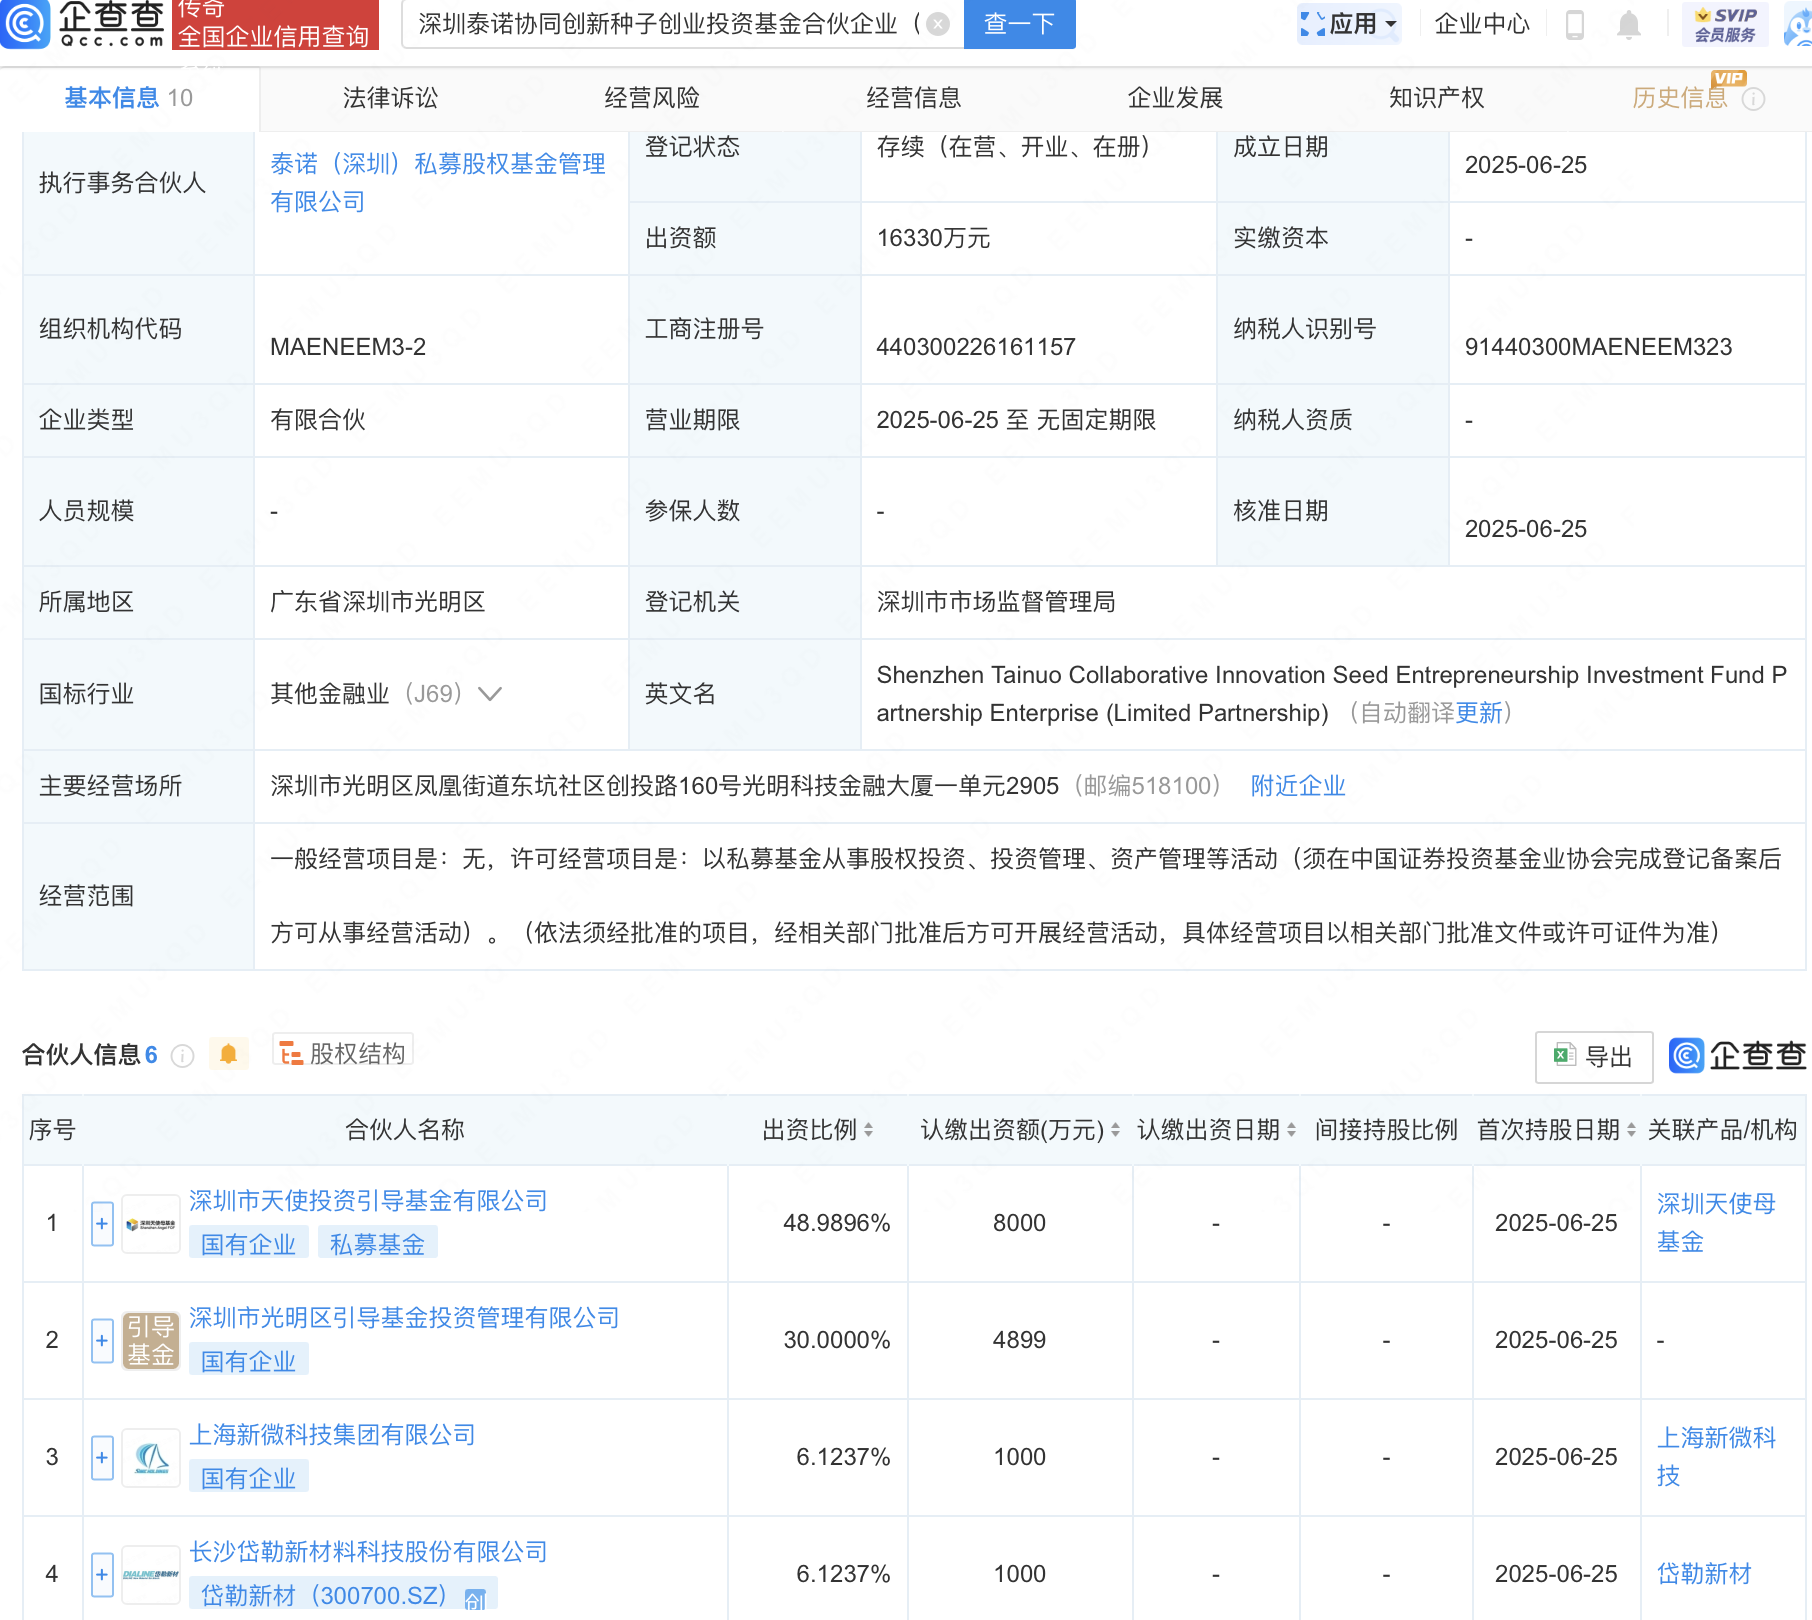Open the 应用 dropdown menu
Viewport: 1812px width, 1620px height.
(1349, 24)
